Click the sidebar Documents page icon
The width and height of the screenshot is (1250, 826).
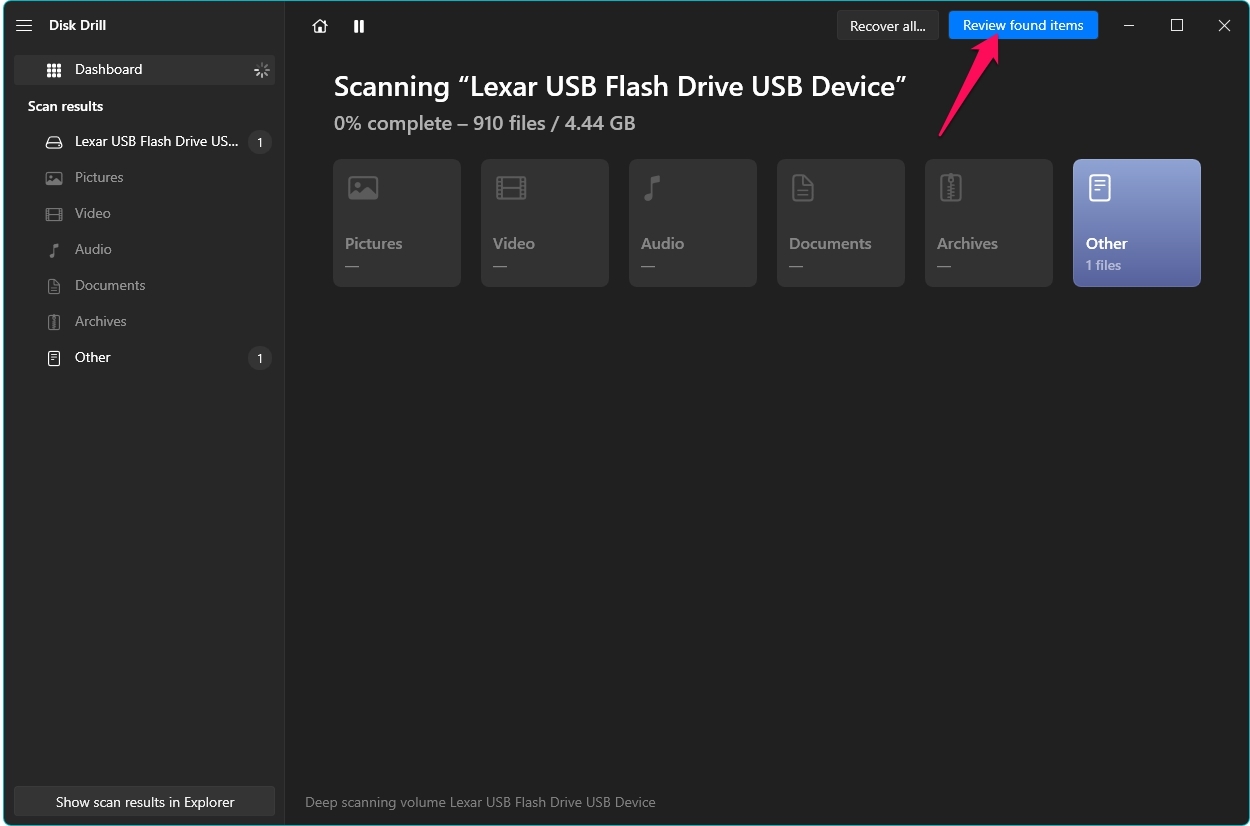tap(54, 286)
